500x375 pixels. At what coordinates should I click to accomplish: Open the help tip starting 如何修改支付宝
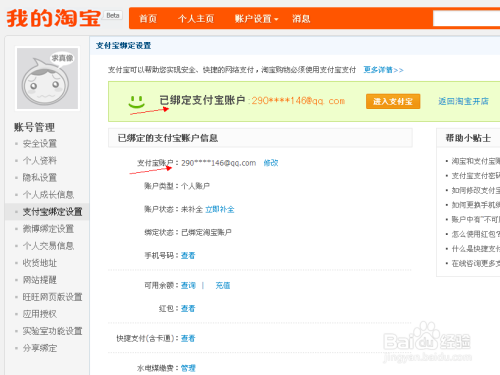476,190
